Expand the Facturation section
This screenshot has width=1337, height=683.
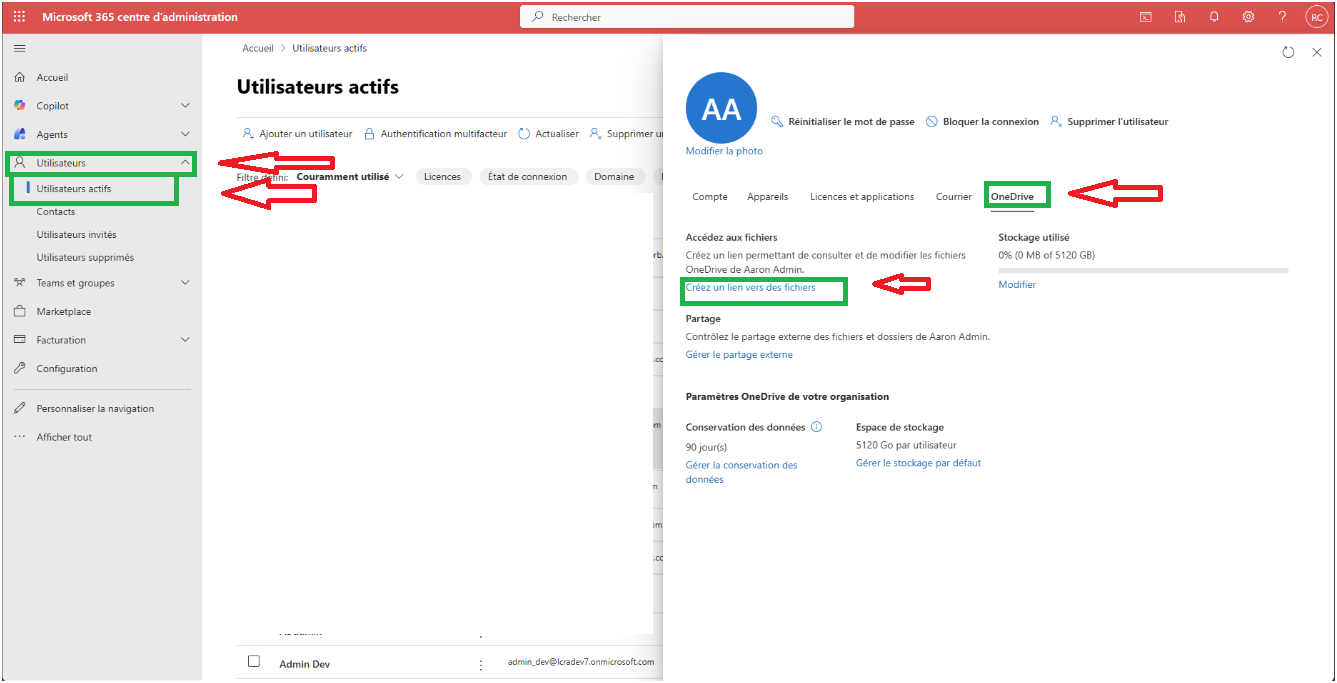click(185, 340)
